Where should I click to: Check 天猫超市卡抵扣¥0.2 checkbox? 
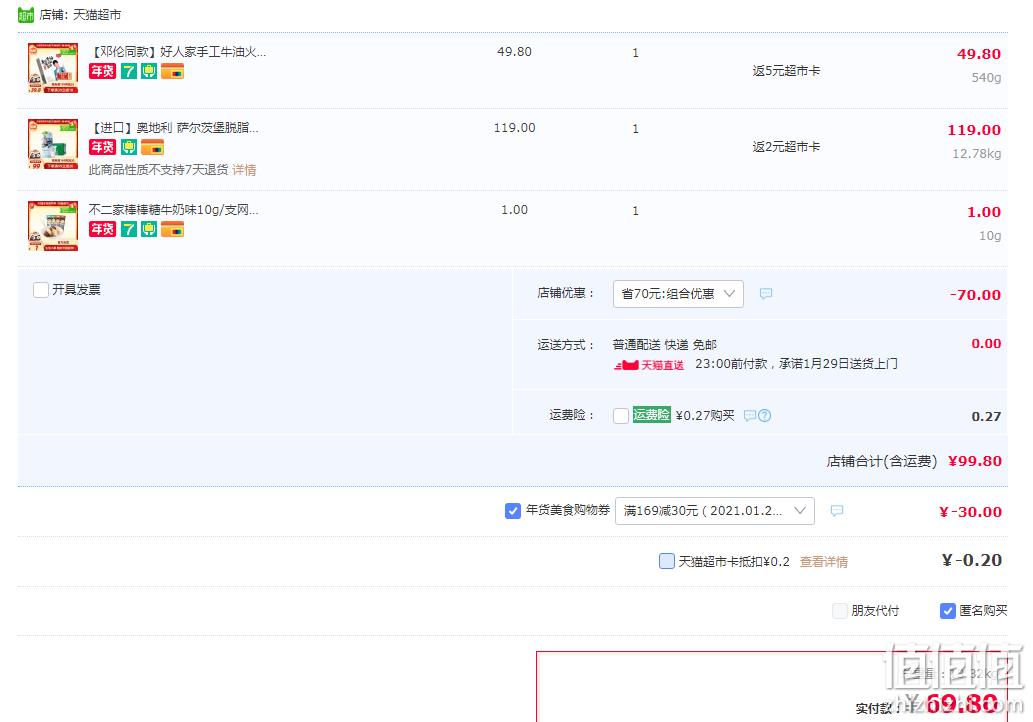[x=667, y=561]
